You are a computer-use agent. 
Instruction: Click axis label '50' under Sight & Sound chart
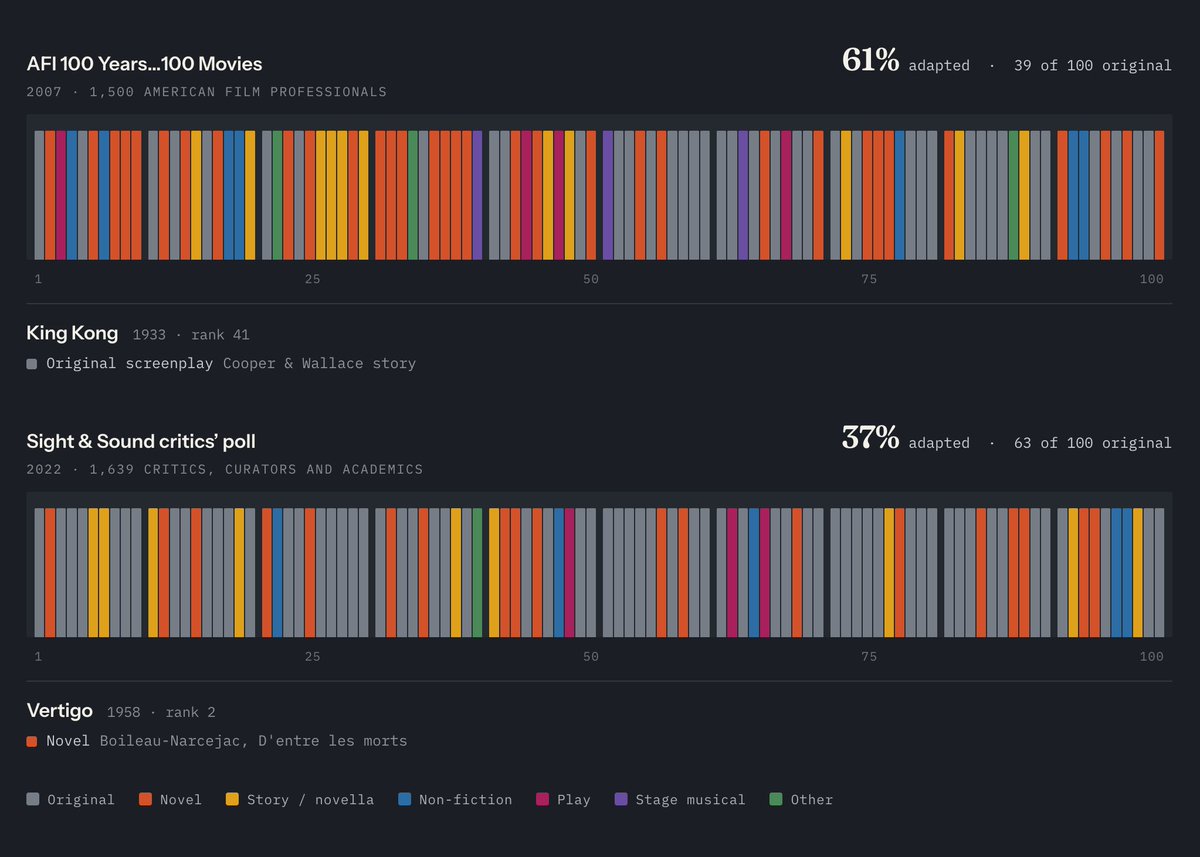591,656
